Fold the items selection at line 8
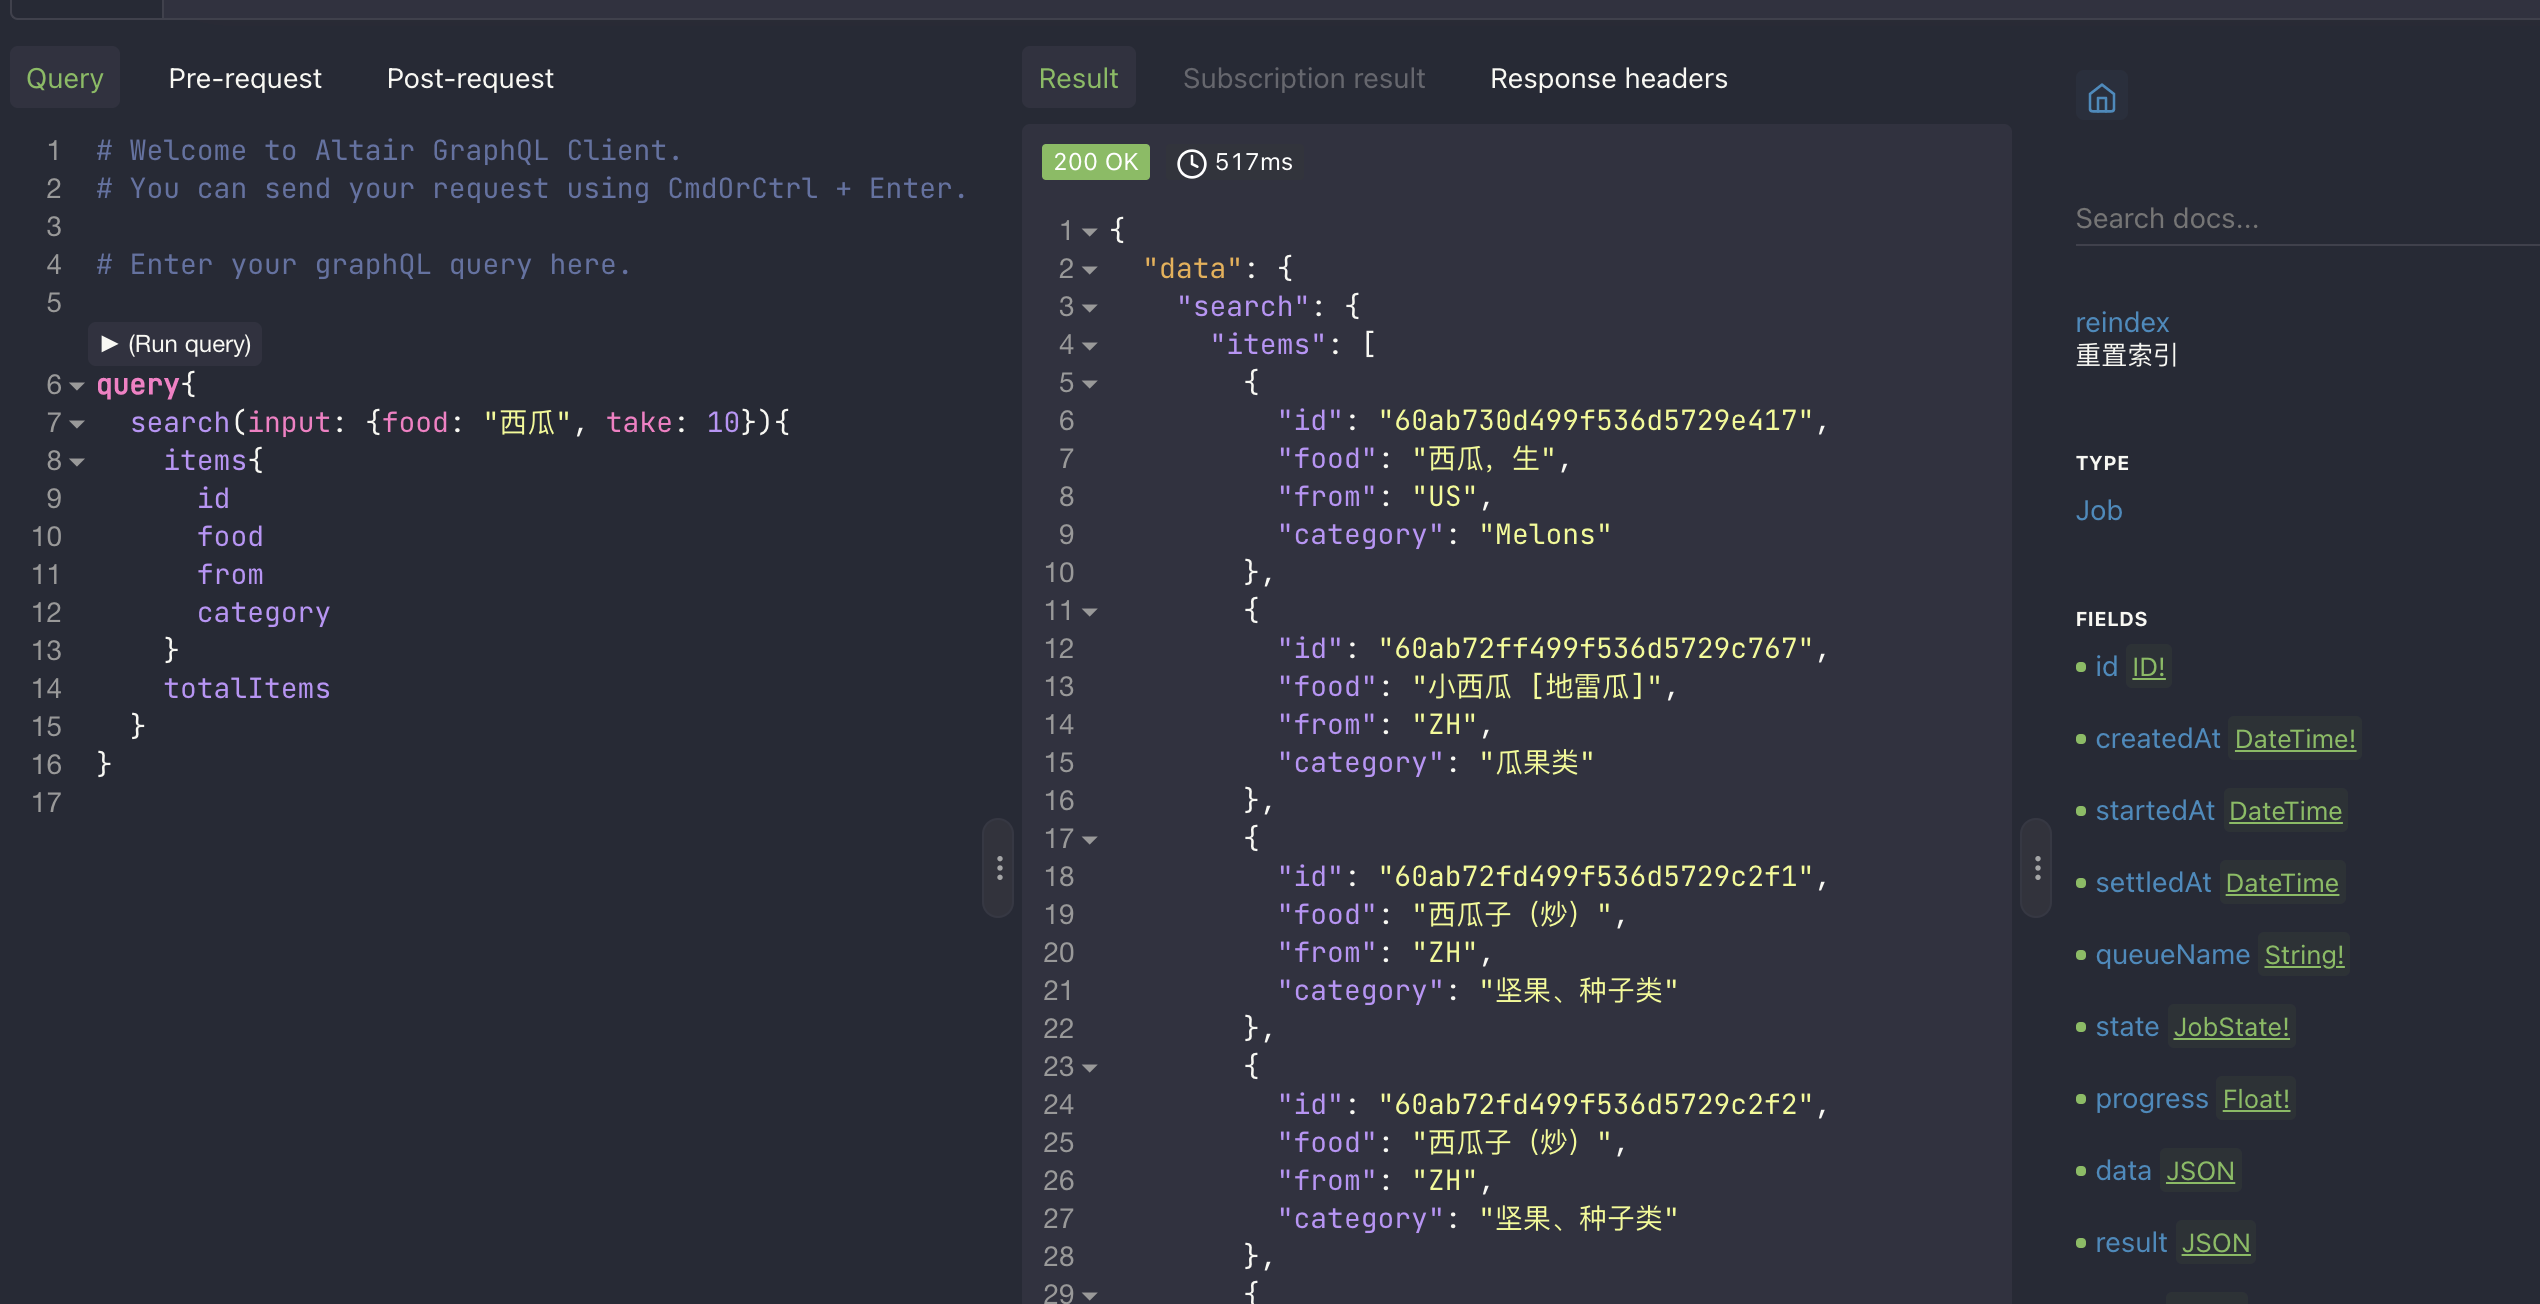 tap(77, 462)
